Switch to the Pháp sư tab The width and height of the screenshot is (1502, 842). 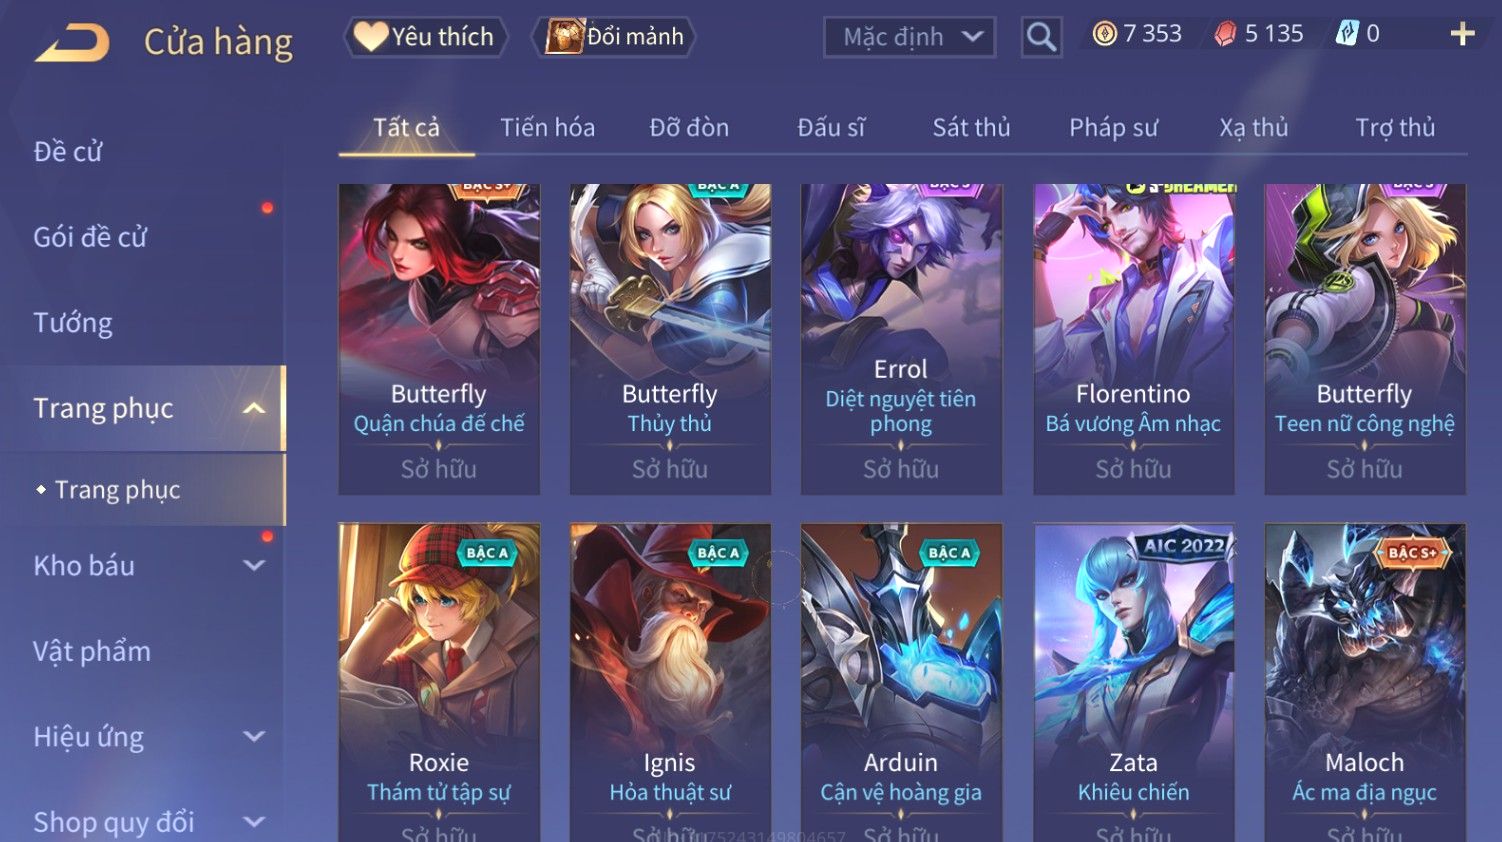pos(1113,128)
